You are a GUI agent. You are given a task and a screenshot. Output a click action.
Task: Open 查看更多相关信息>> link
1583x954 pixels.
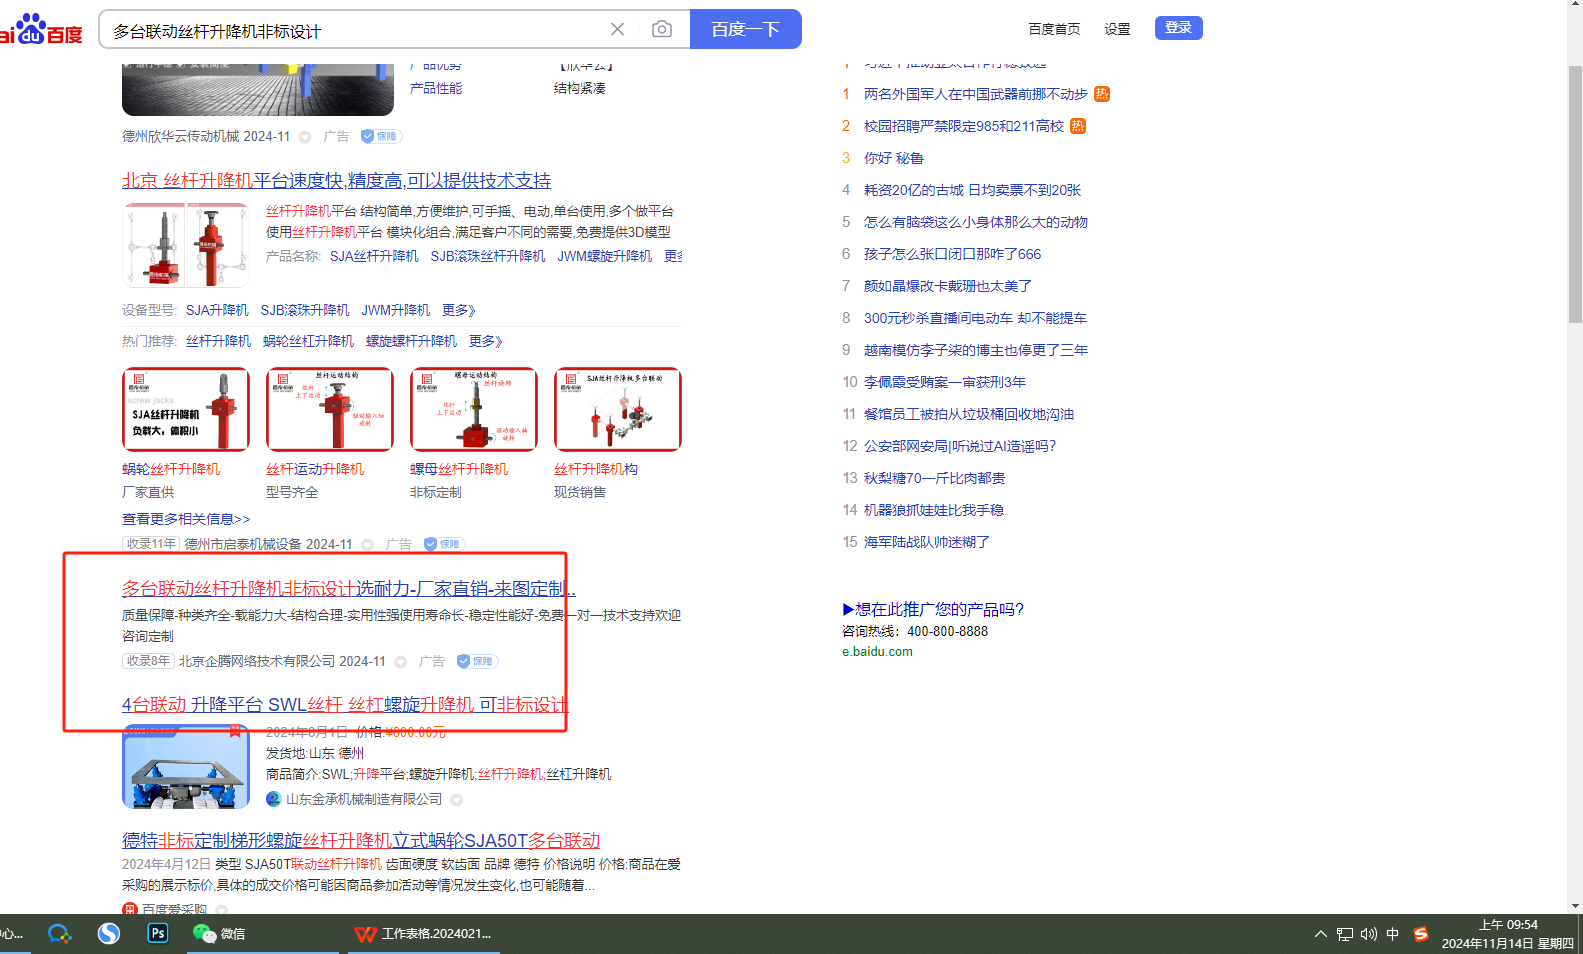coord(186,519)
